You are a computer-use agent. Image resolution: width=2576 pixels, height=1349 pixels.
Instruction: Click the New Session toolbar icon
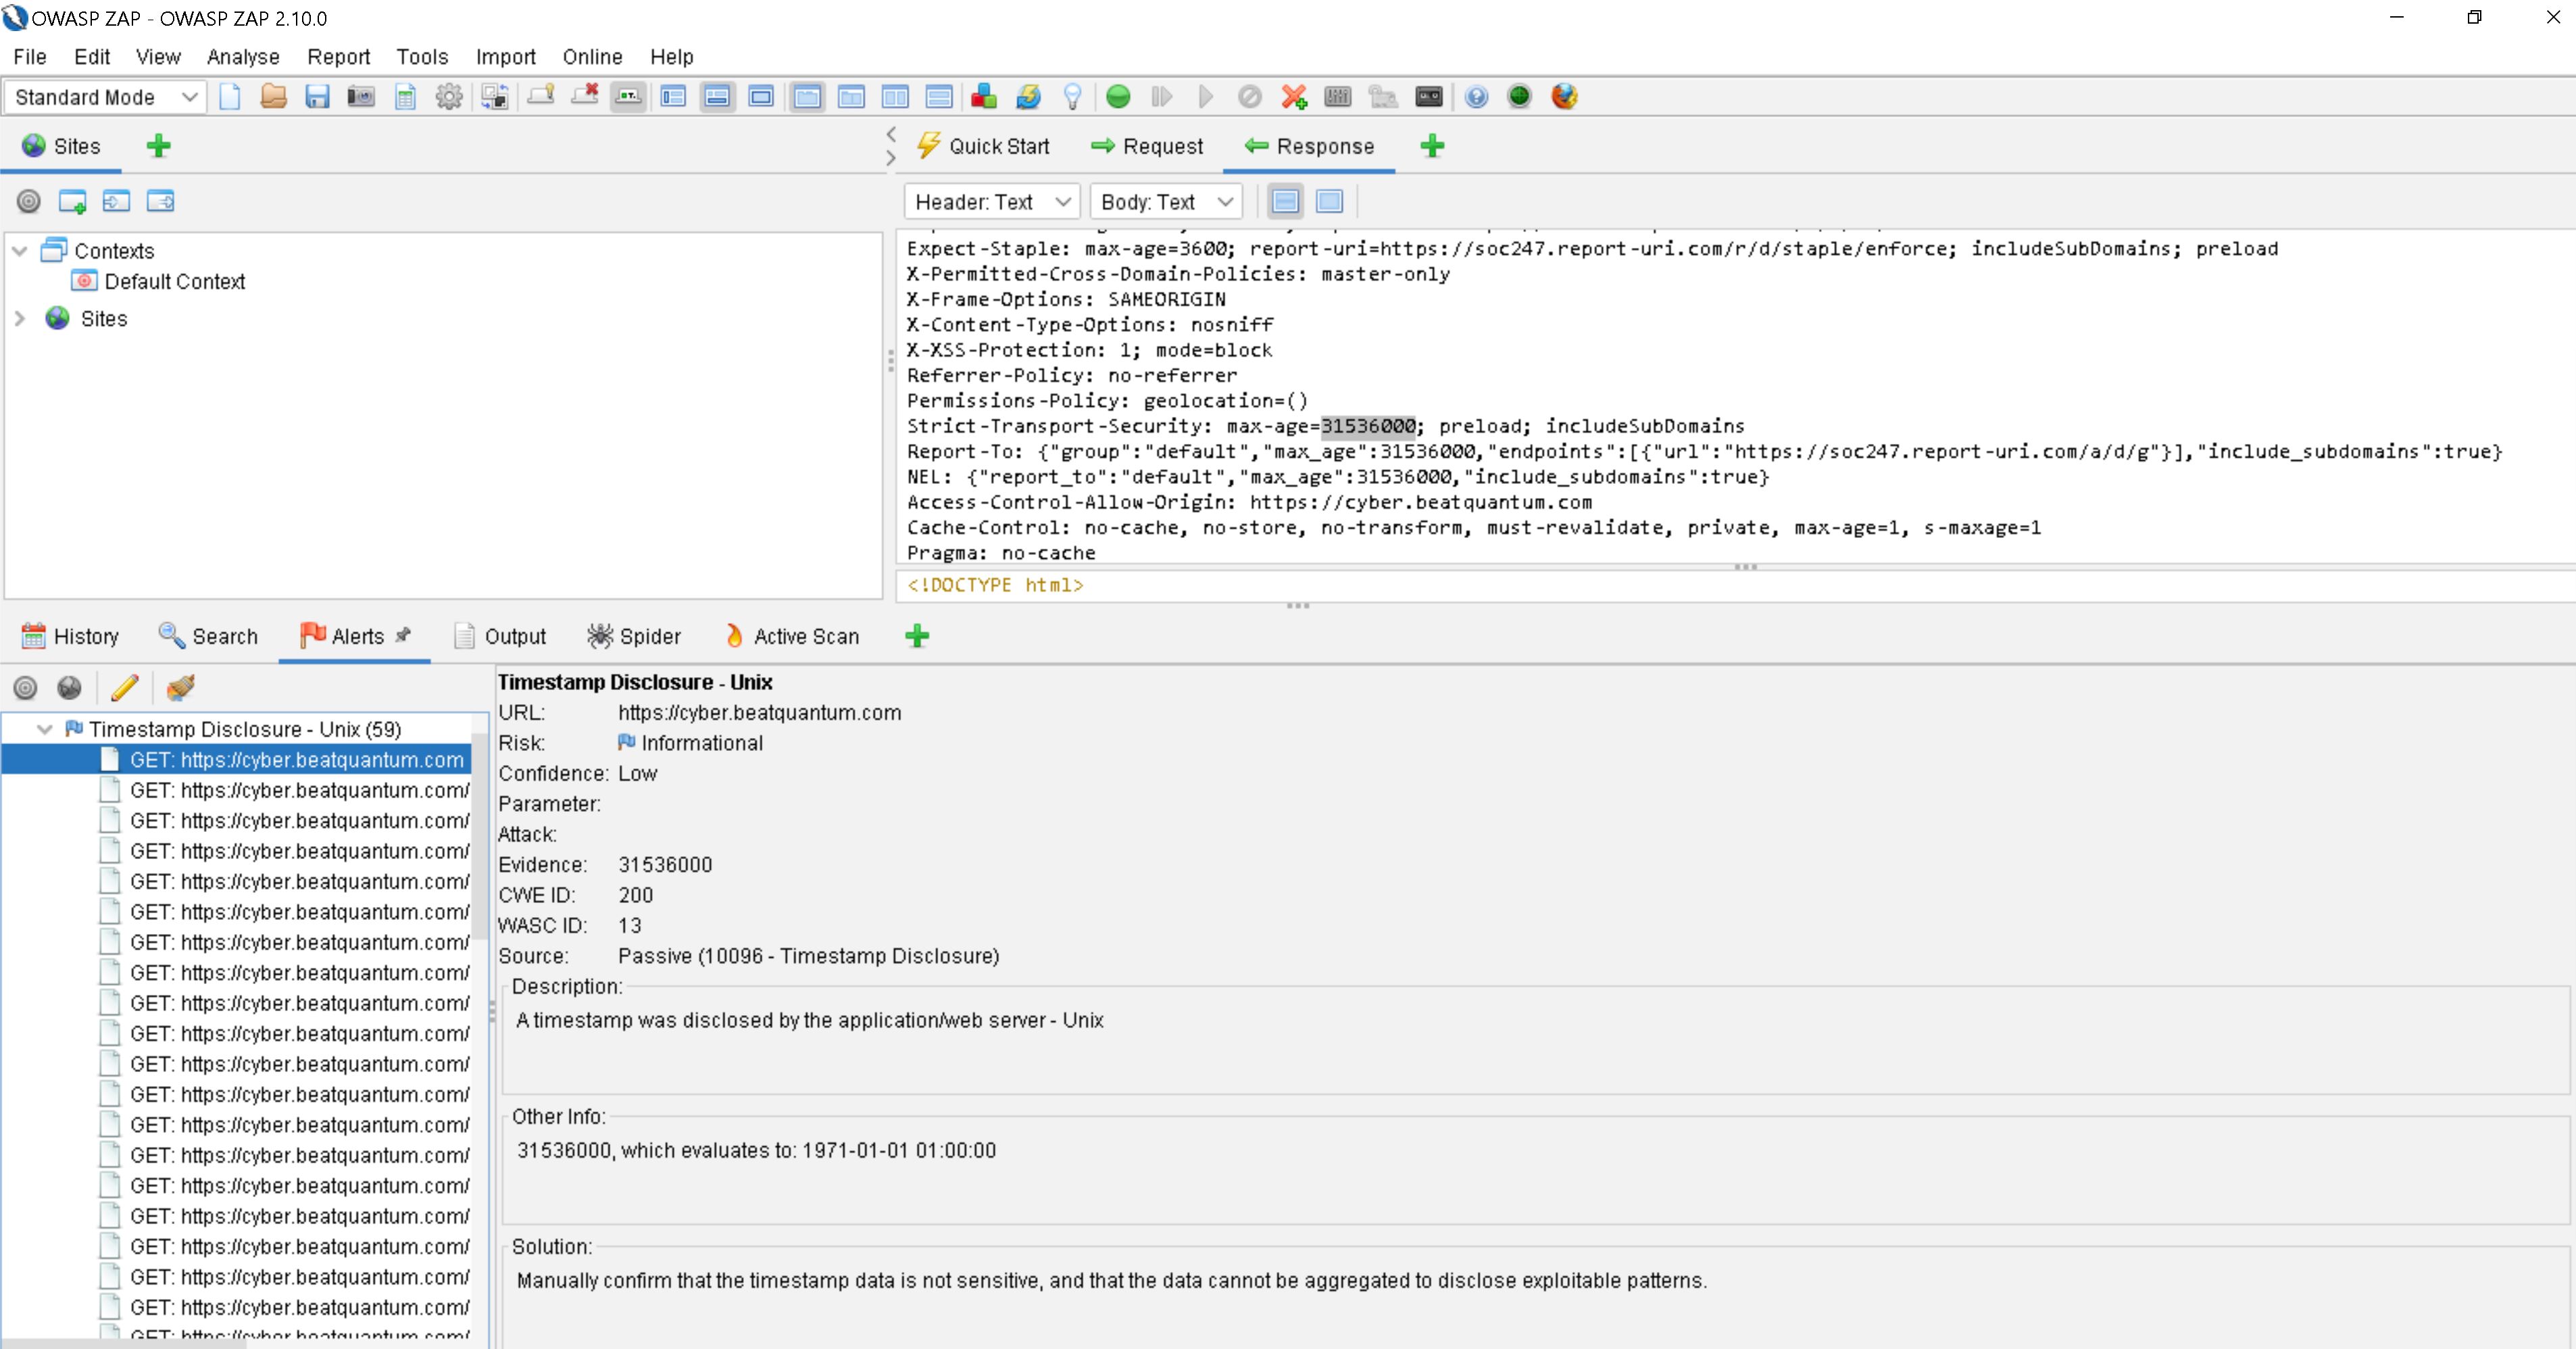[230, 97]
